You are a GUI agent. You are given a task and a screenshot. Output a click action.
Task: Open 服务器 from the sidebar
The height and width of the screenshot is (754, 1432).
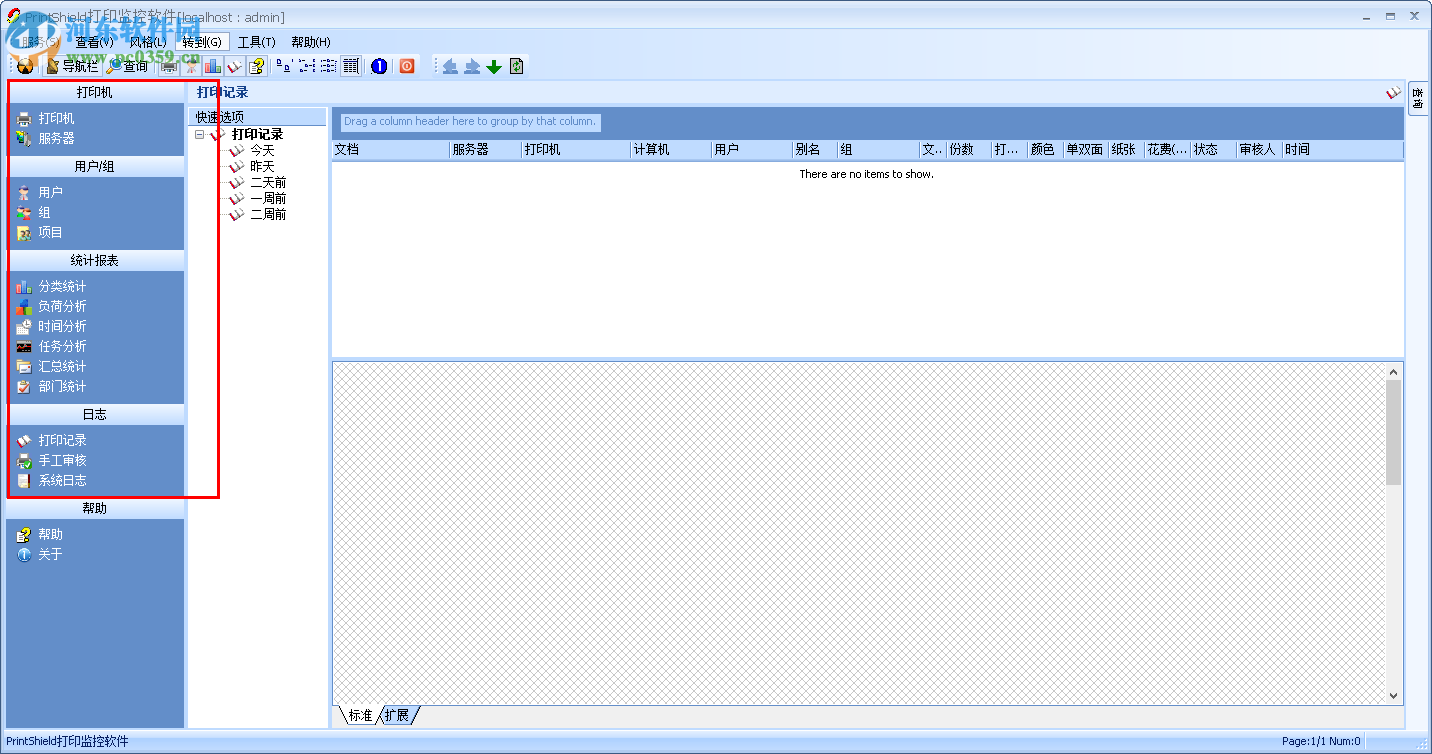click(x=56, y=138)
